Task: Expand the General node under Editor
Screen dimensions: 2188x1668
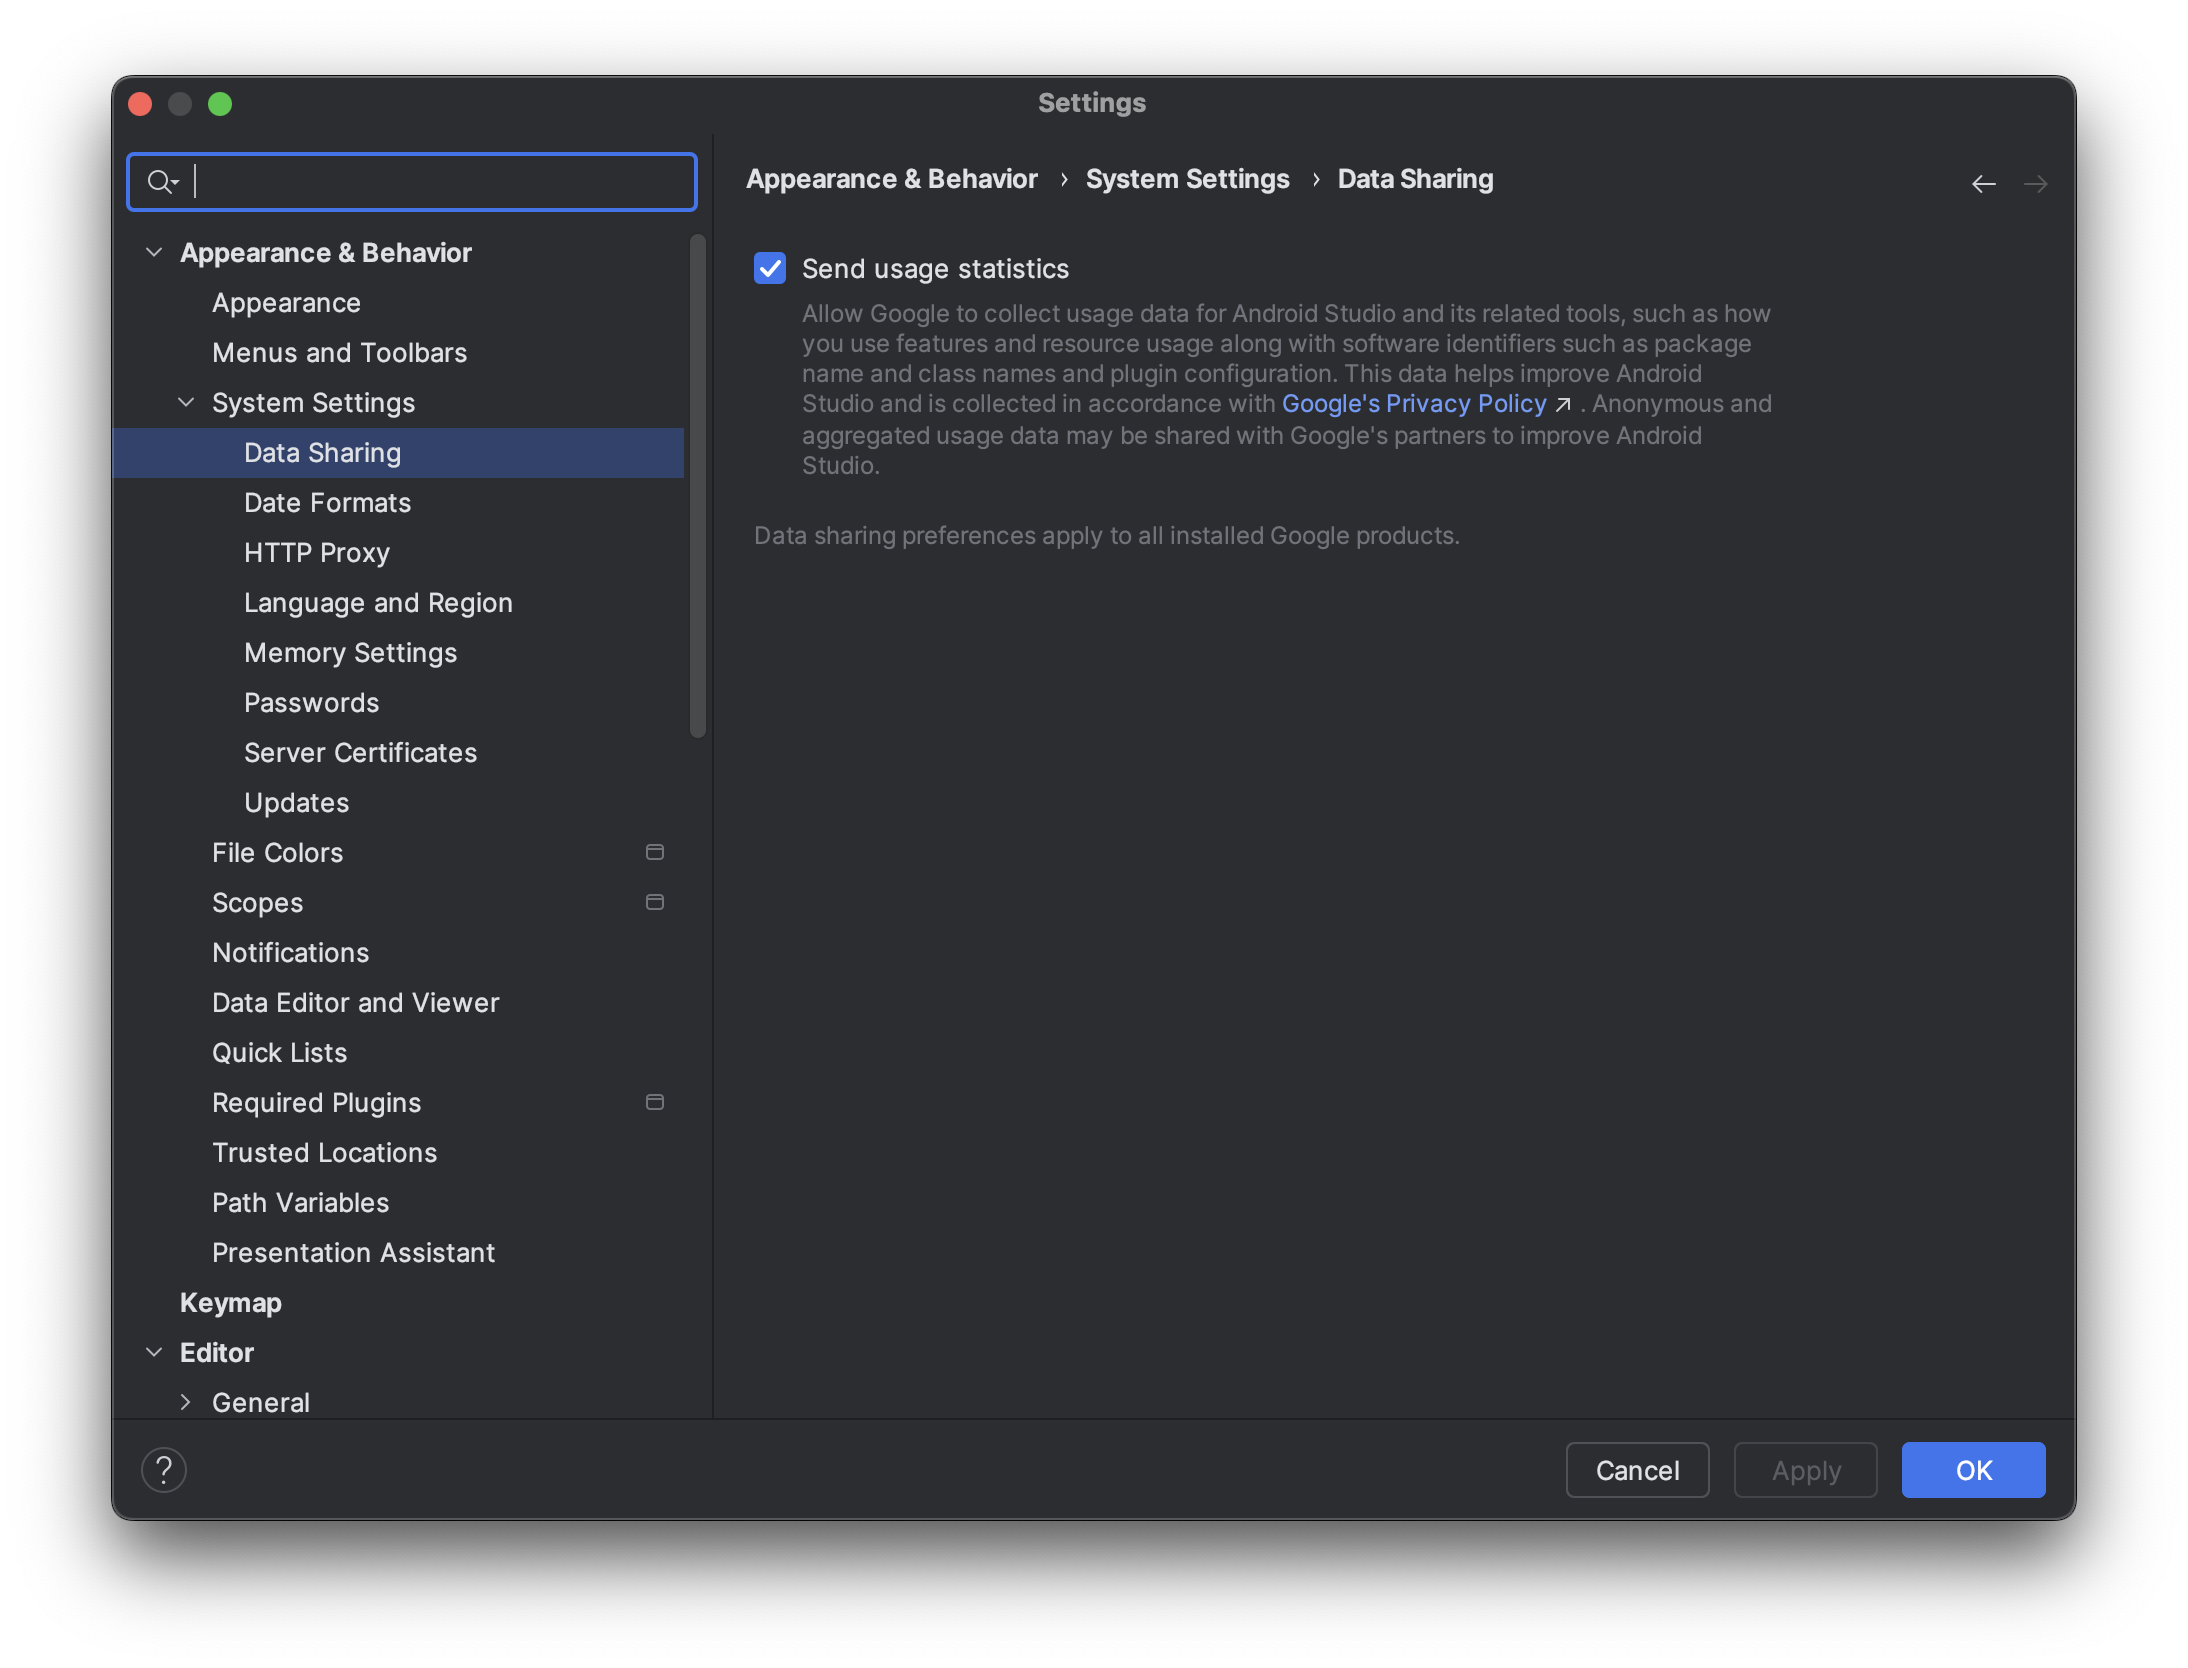Action: (x=186, y=1402)
